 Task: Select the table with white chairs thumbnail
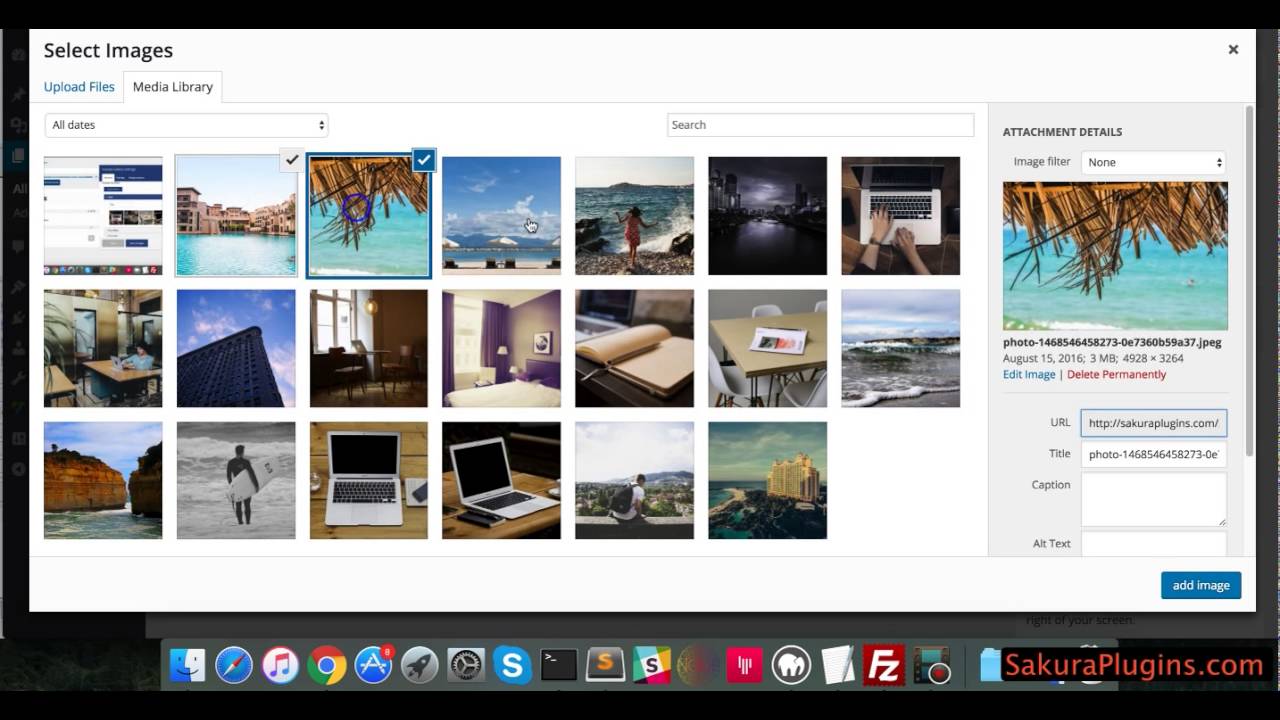[767, 348]
